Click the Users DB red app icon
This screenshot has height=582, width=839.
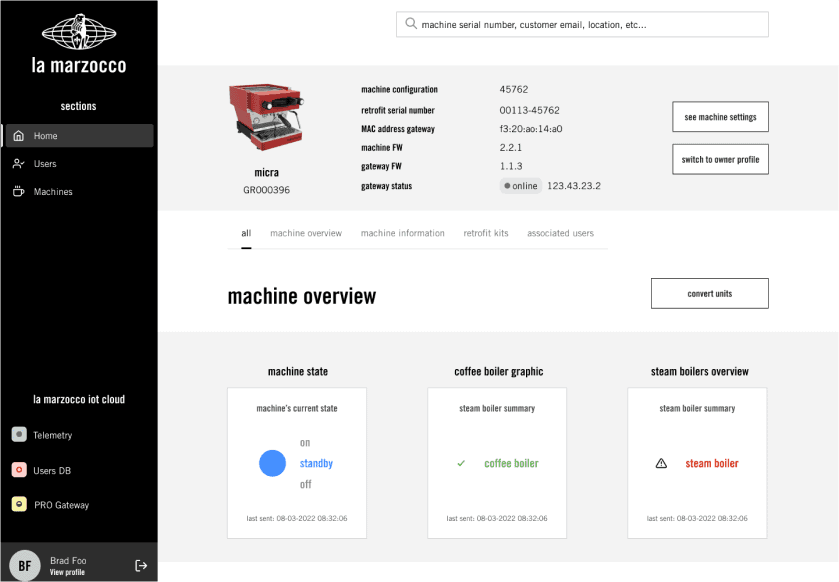tap(19, 470)
